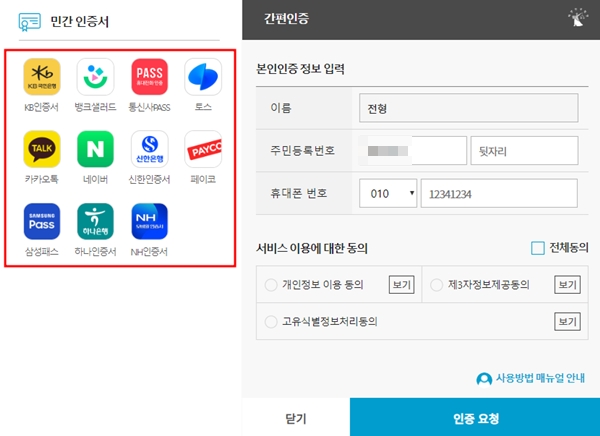Click the 민간 인증서 heading text
The width and height of the screenshot is (600, 436).
coord(80,21)
